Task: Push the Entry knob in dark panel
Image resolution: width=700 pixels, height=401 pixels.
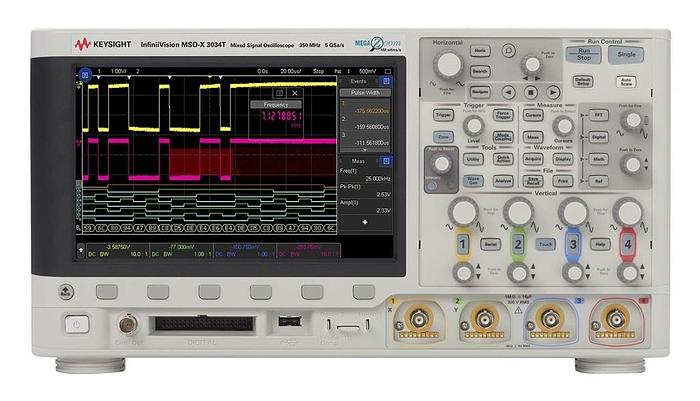Action: pos(442,164)
